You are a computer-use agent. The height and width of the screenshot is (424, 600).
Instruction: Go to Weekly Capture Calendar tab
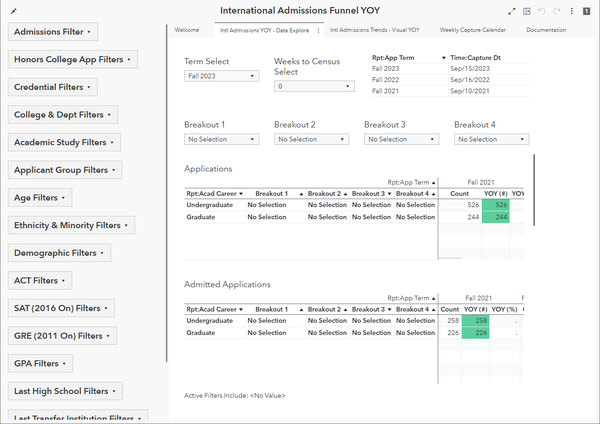pyautogui.click(x=473, y=30)
